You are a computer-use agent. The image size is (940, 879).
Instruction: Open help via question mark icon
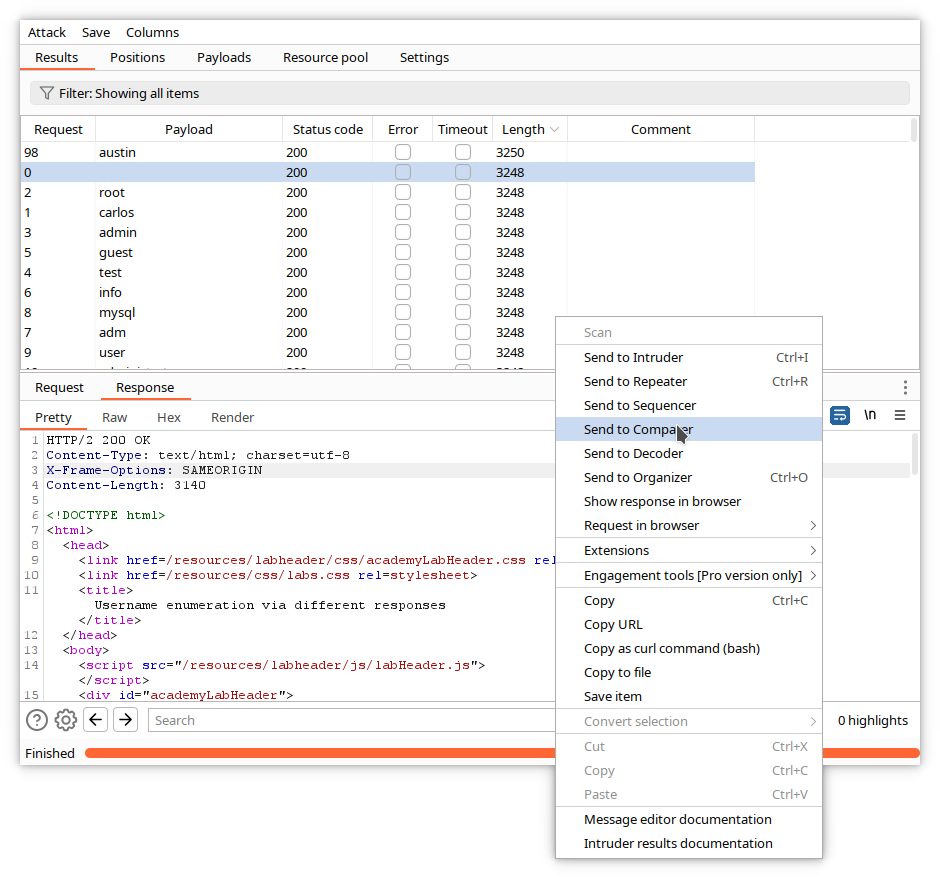(x=37, y=720)
